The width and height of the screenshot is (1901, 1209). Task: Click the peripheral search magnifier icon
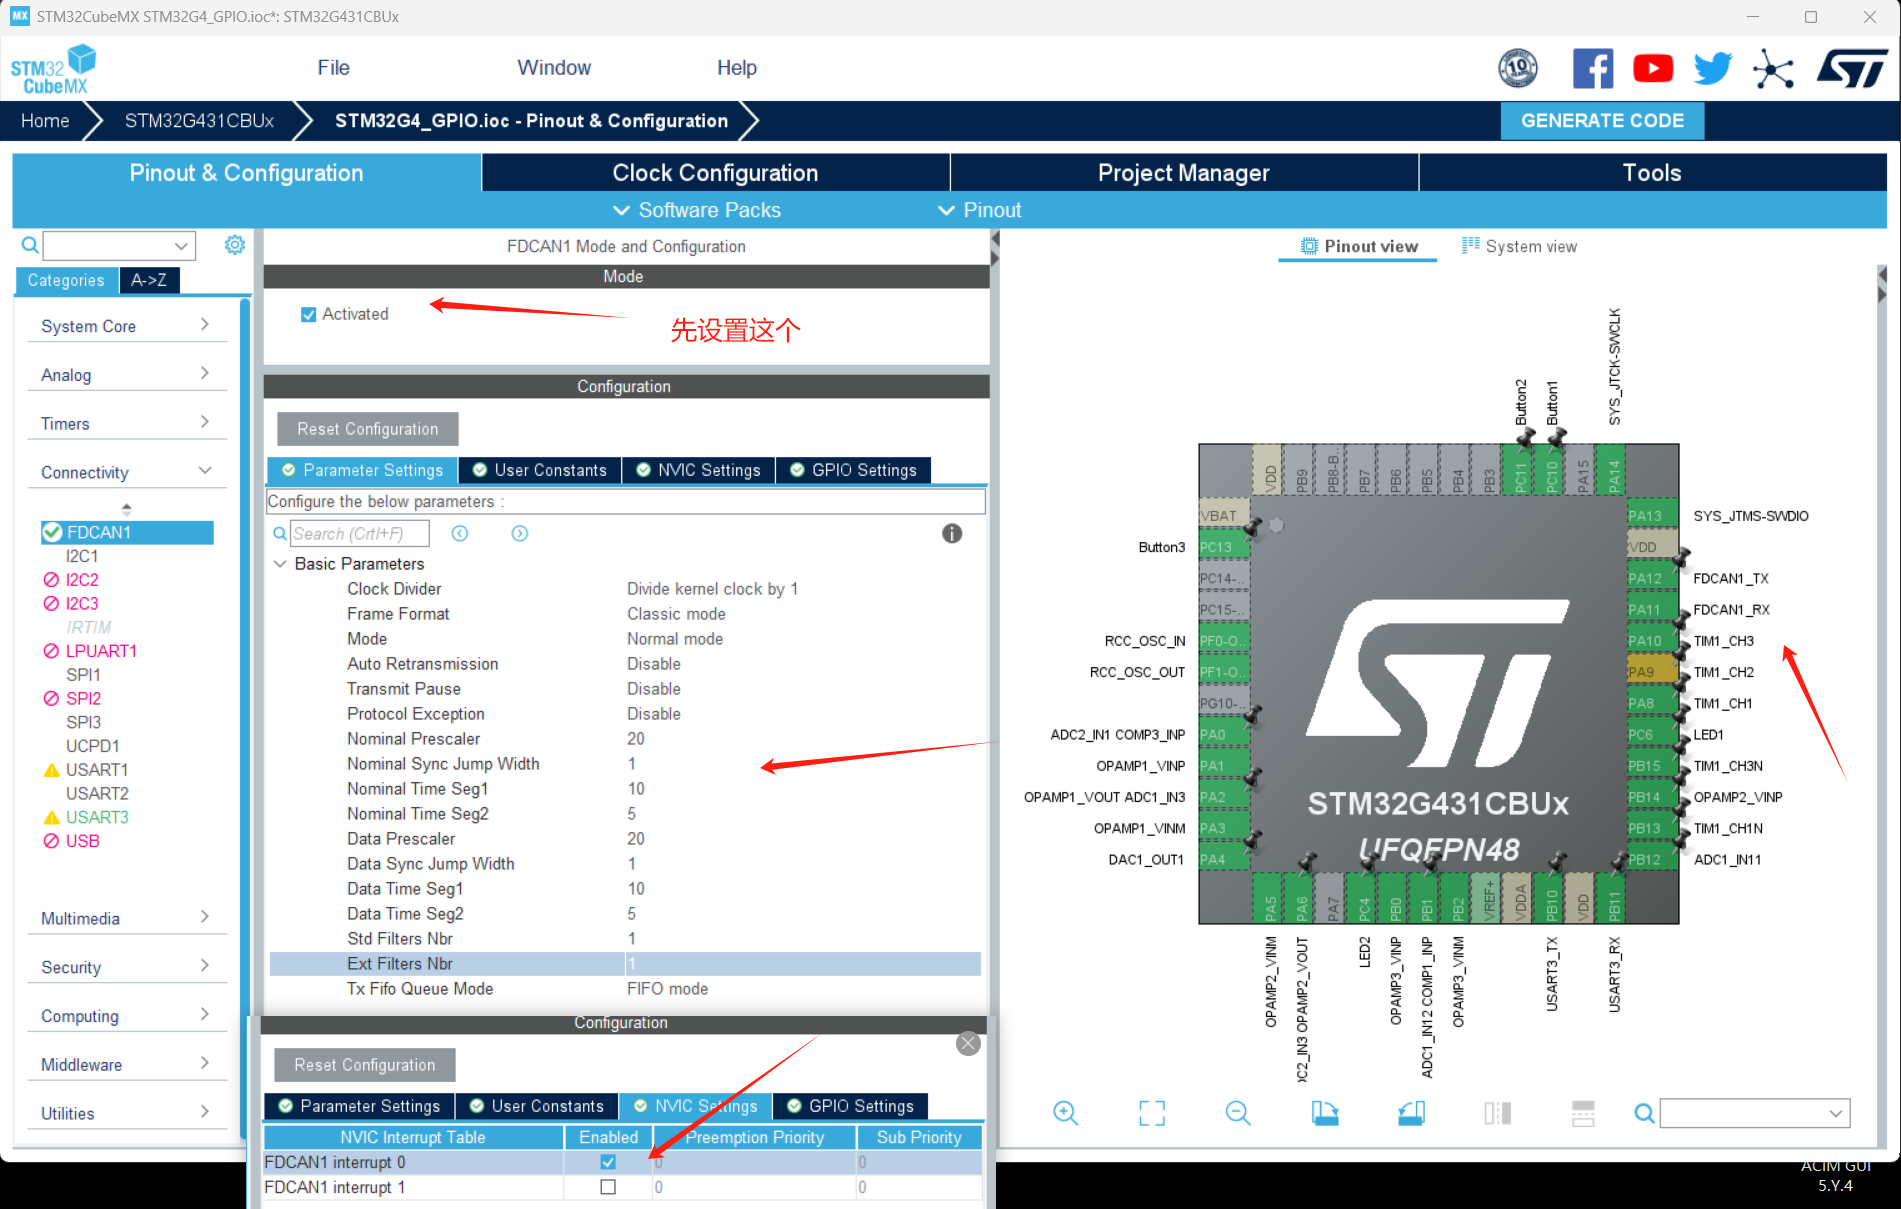[x=30, y=245]
